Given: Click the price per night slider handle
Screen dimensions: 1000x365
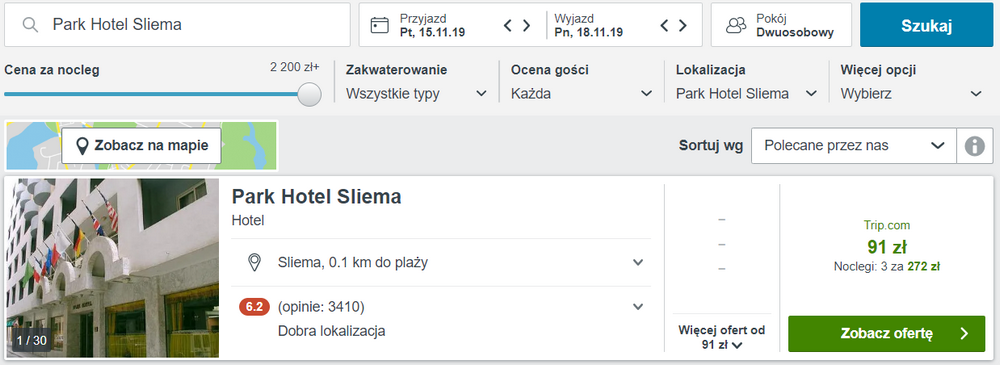Looking at the screenshot, I should [x=309, y=94].
